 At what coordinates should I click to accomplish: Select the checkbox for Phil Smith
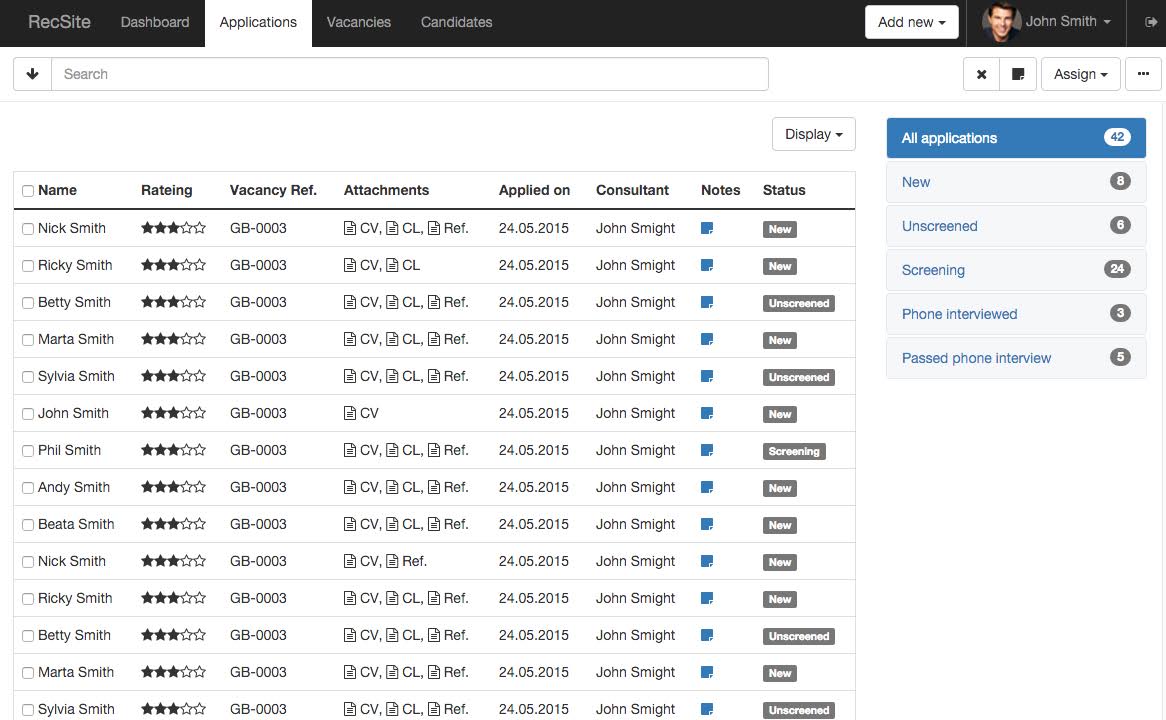(28, 451)
